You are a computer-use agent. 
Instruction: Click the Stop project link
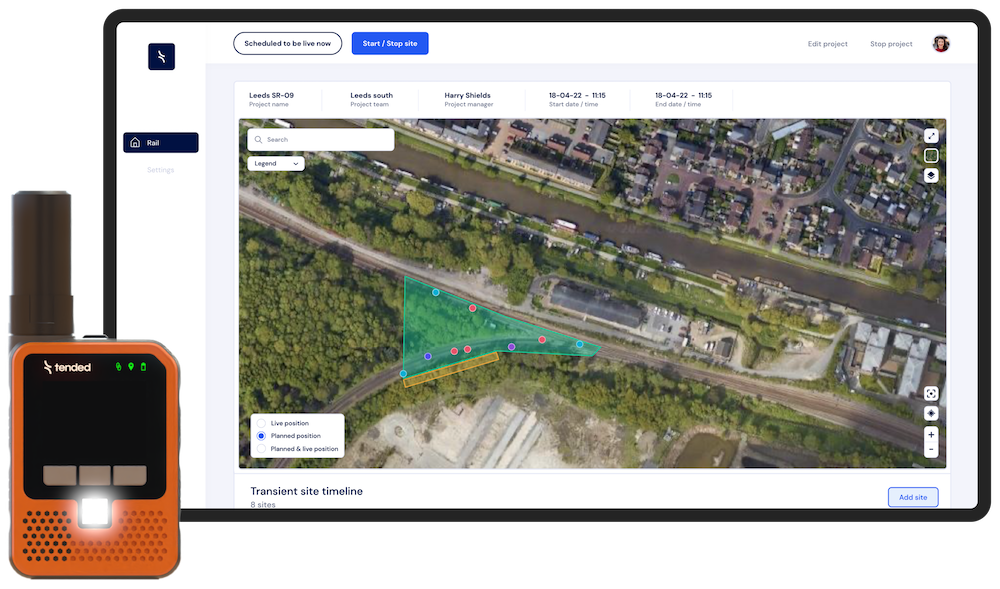(x=891, y=44)
